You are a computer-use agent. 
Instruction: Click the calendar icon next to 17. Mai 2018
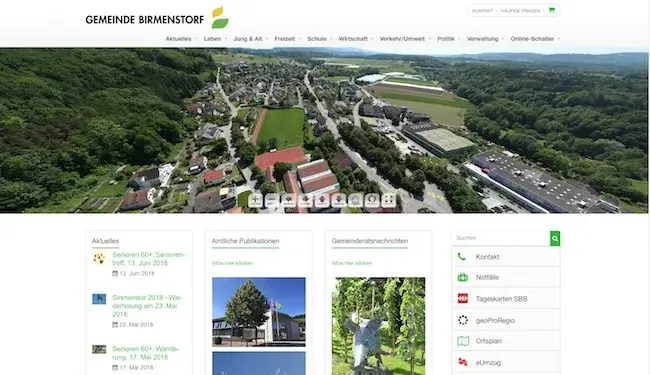point(115,368)
